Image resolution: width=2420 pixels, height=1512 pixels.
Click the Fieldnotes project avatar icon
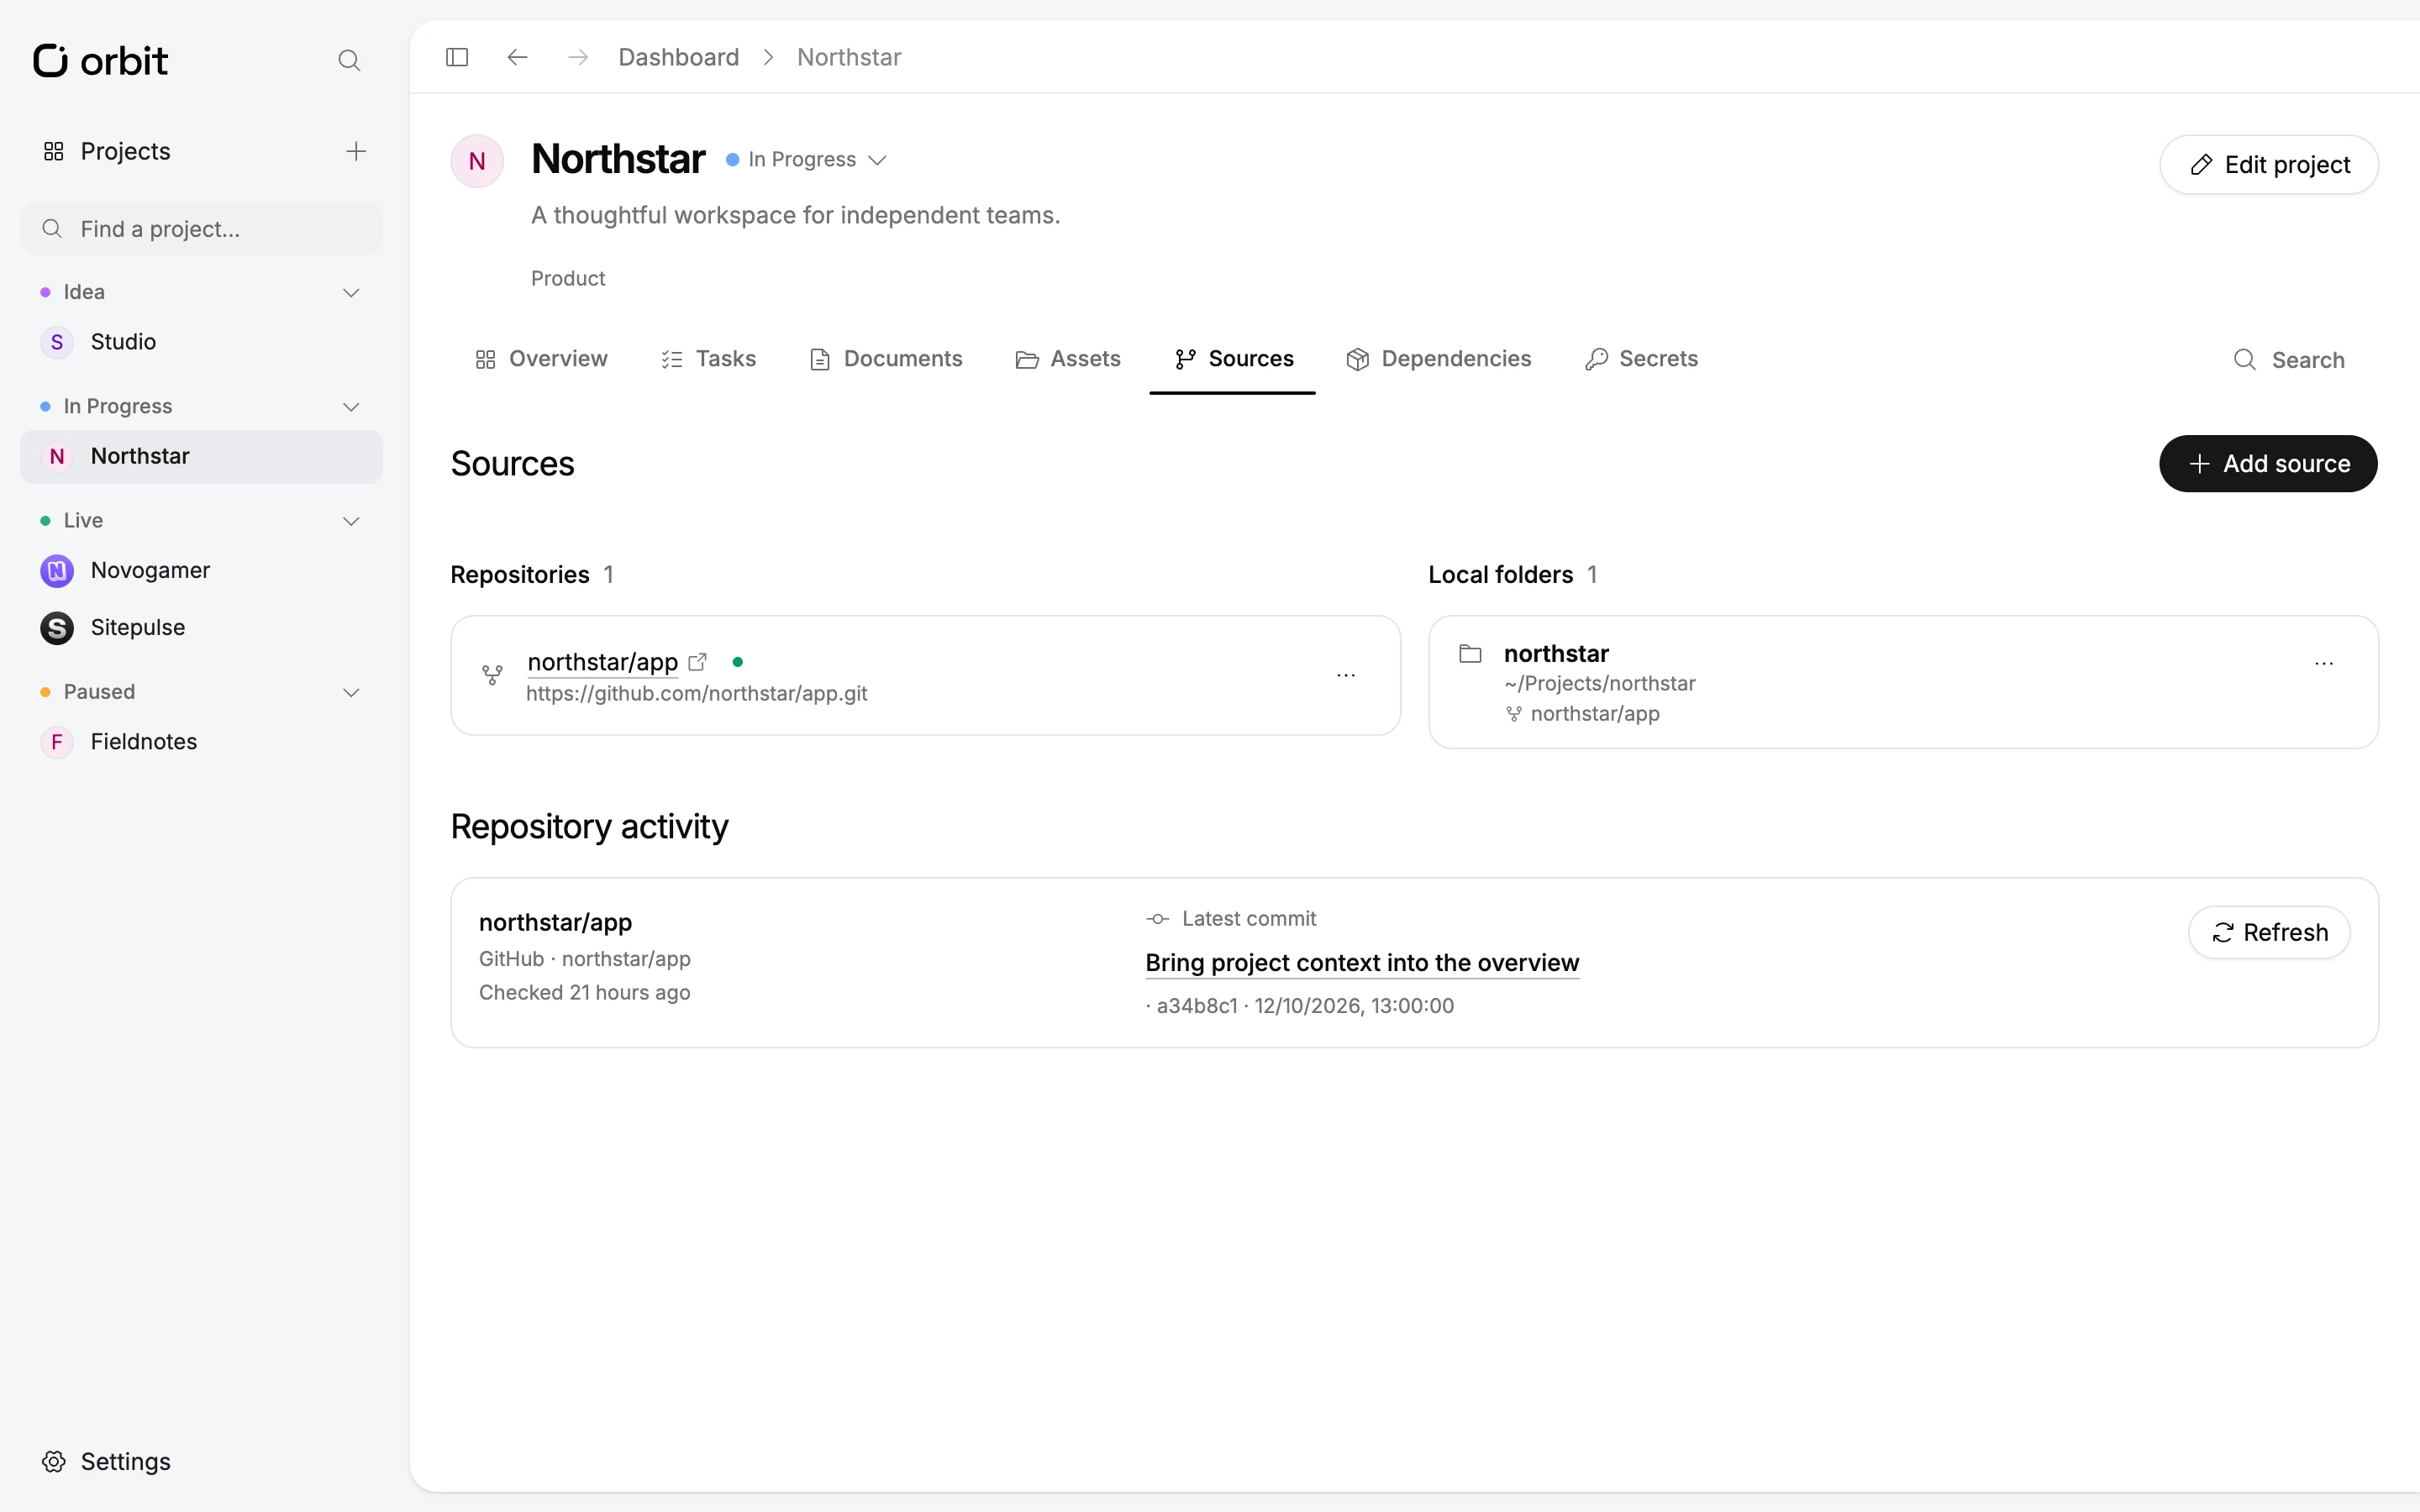pyautogui.click(x=57, y=742)
